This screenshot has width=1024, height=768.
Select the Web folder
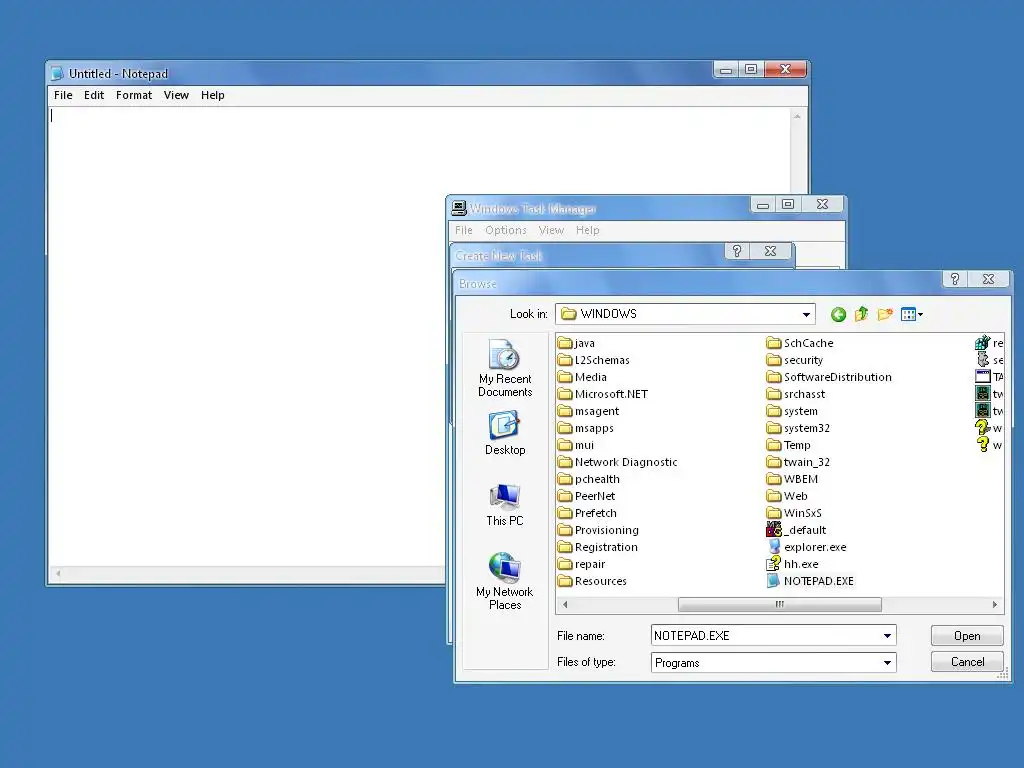(788, 496)
